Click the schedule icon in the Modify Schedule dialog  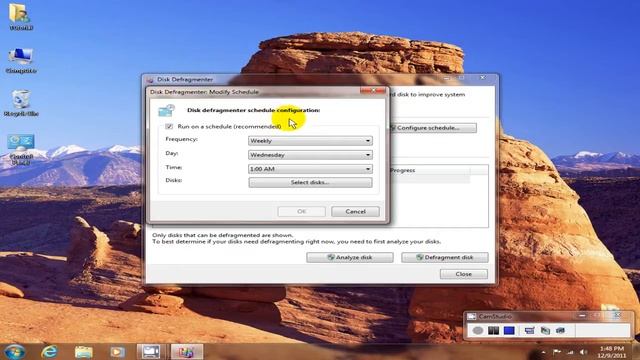(x=167, y=110)
